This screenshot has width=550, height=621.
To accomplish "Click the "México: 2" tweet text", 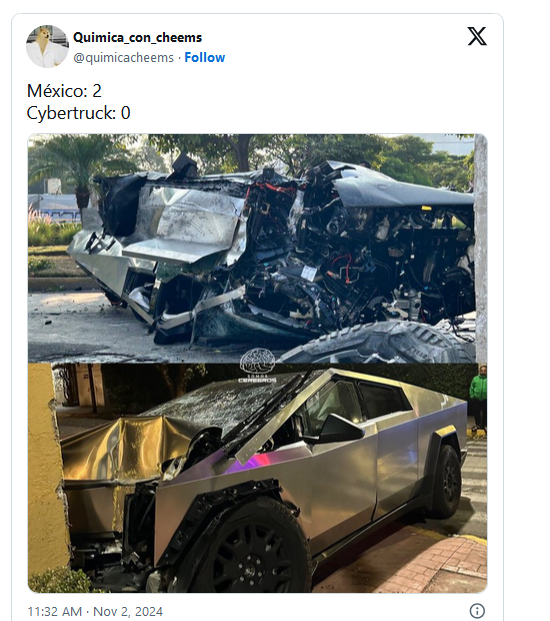I will coord(64,91).
